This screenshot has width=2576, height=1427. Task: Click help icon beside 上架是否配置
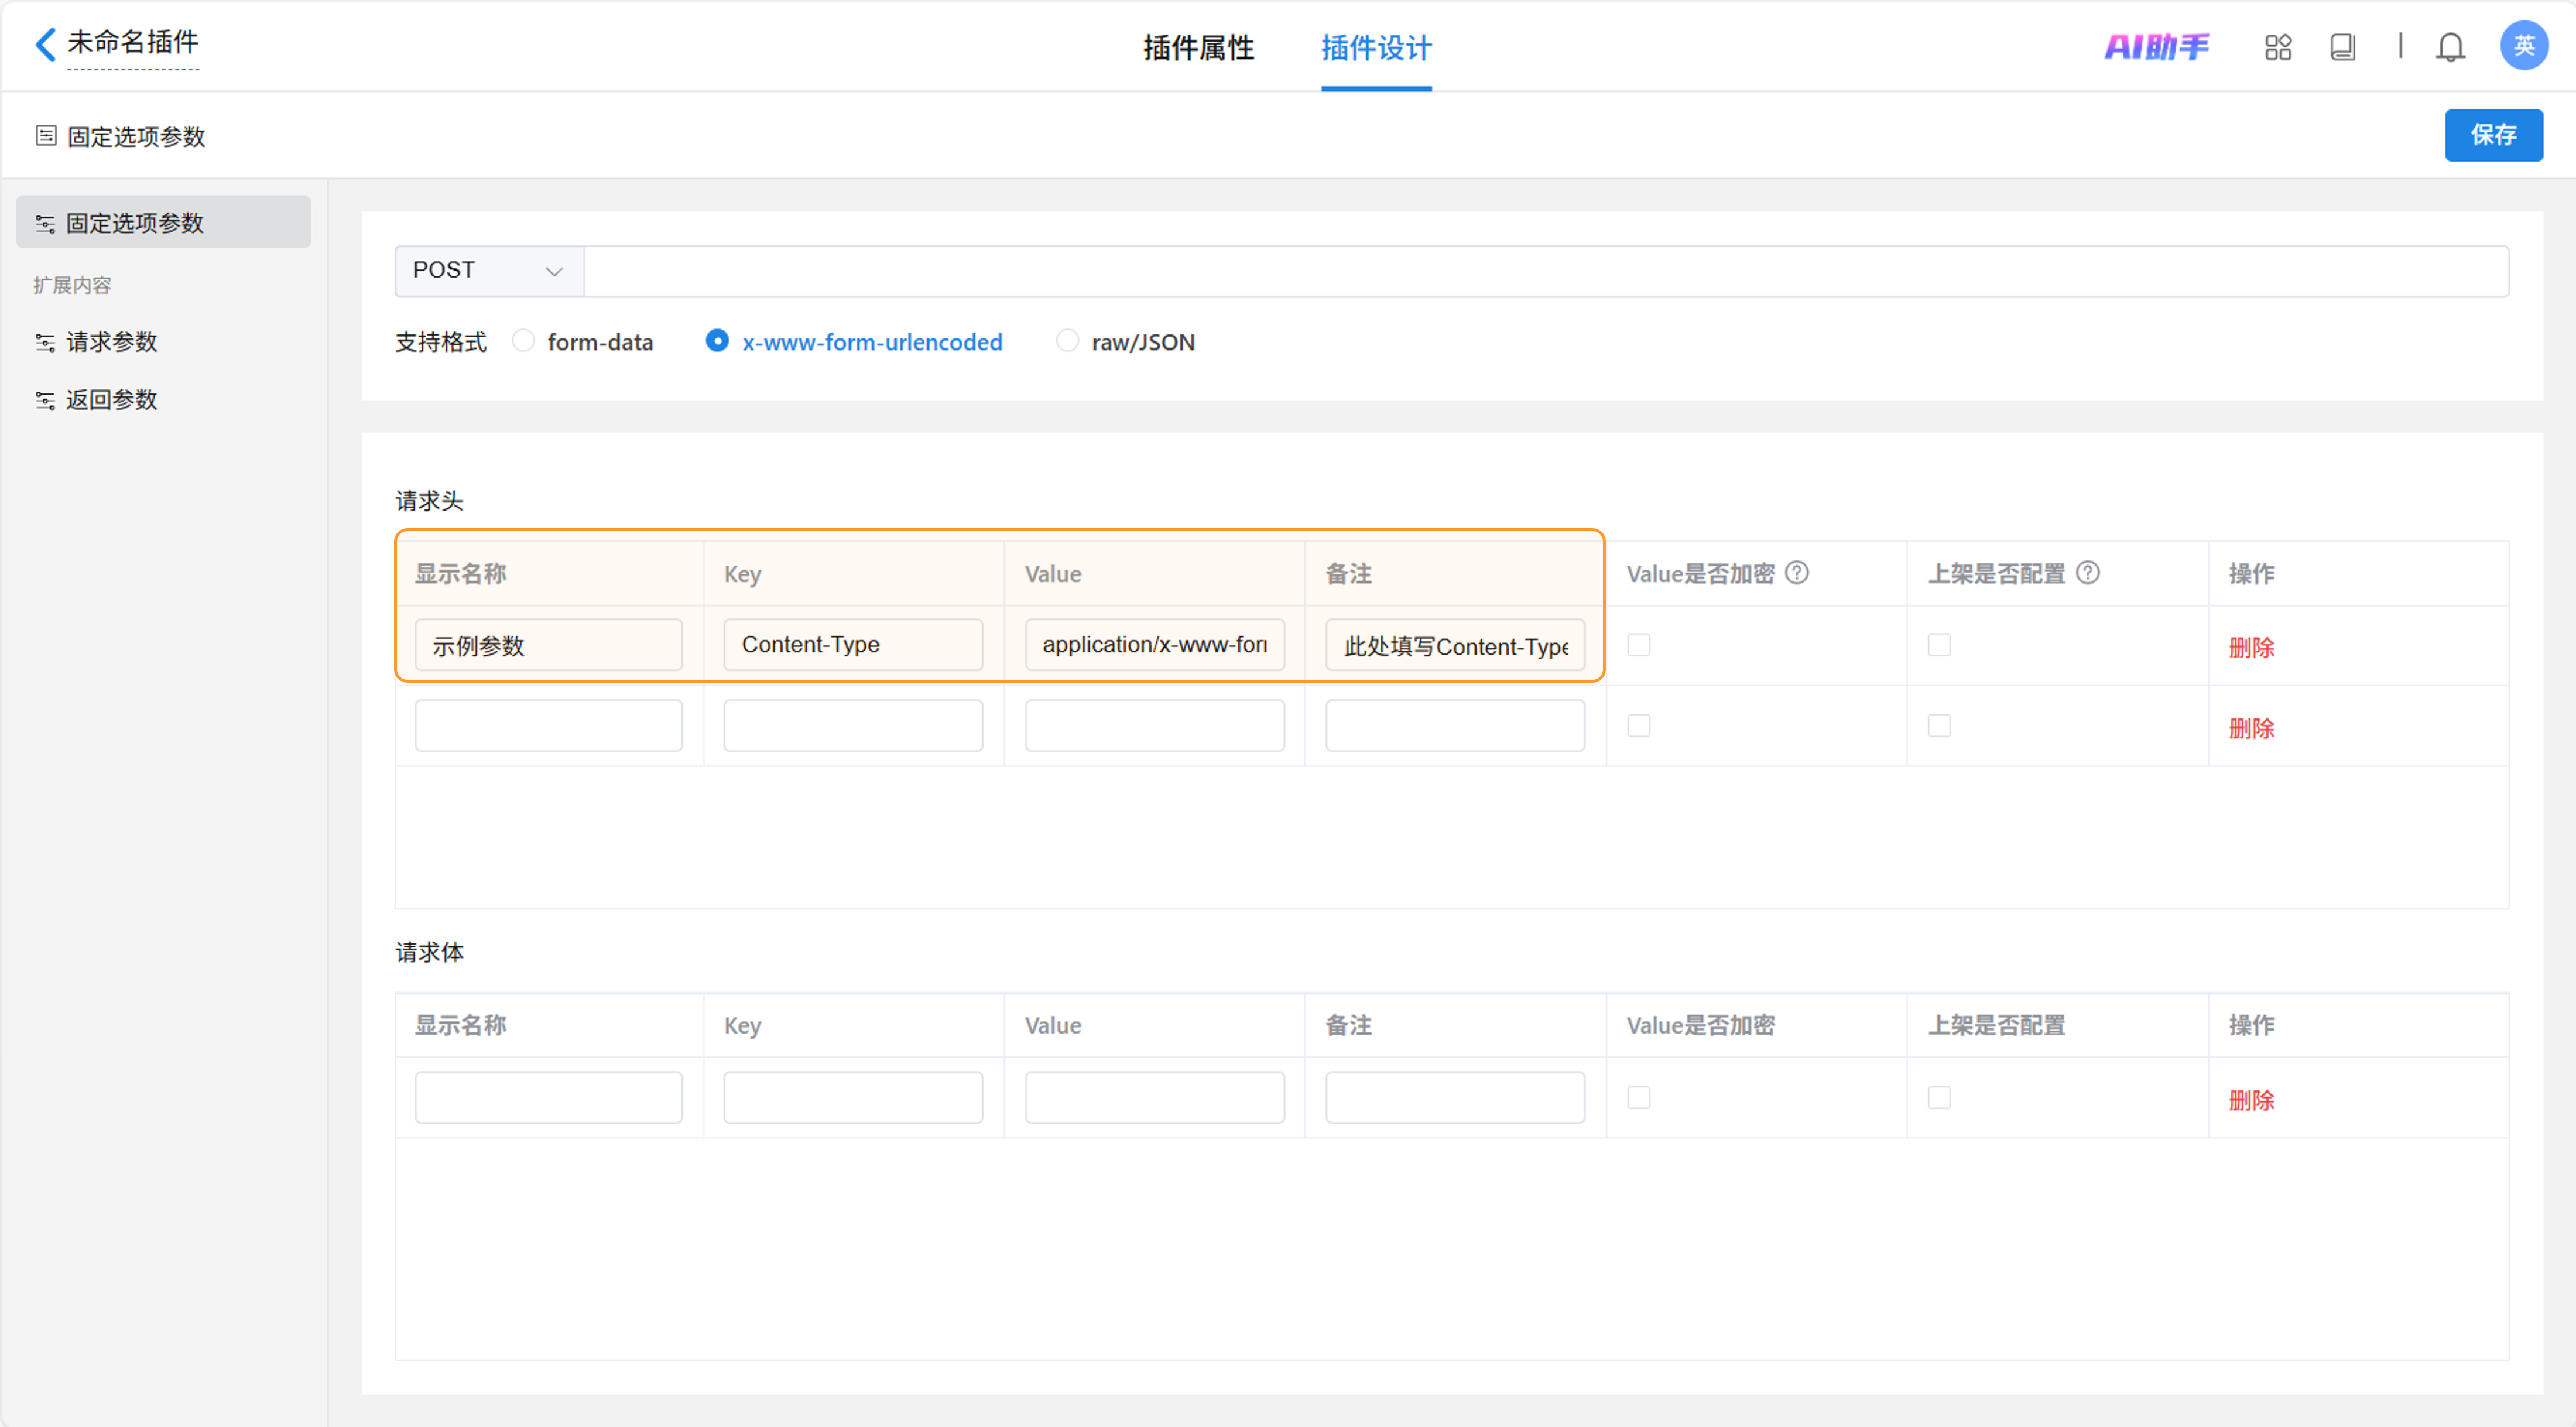click(x=2088, y=573)
